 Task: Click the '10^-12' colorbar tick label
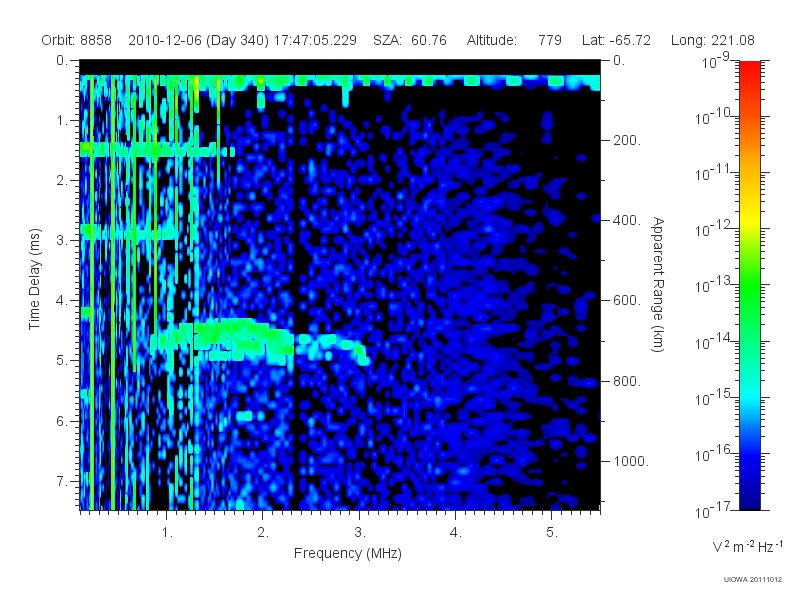tap(715, 229)
